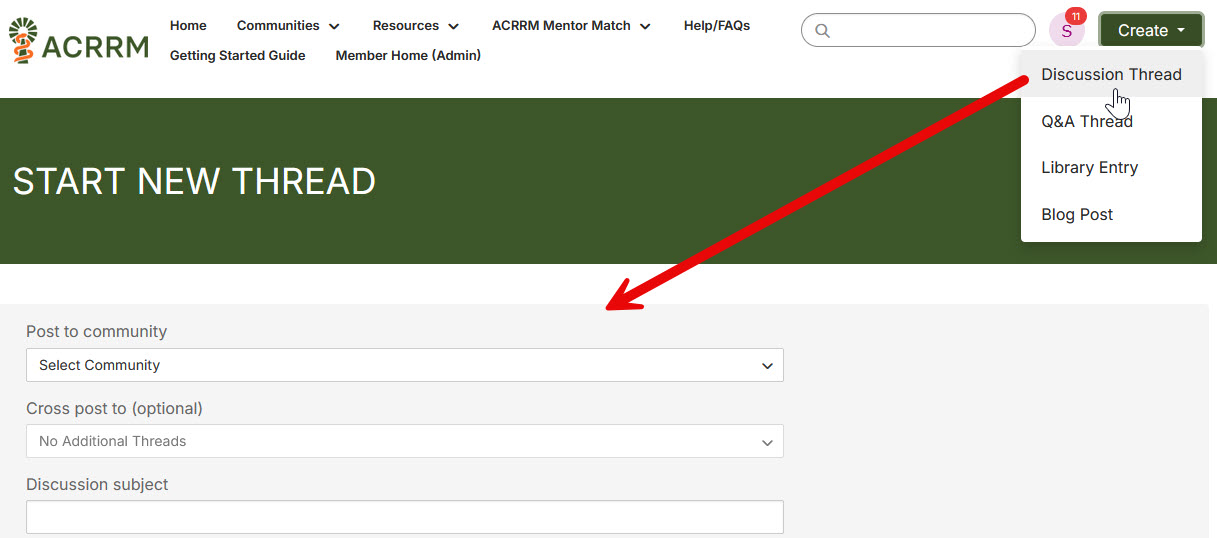
Task: Open Help/FAQs page
Action: [717, 25]
